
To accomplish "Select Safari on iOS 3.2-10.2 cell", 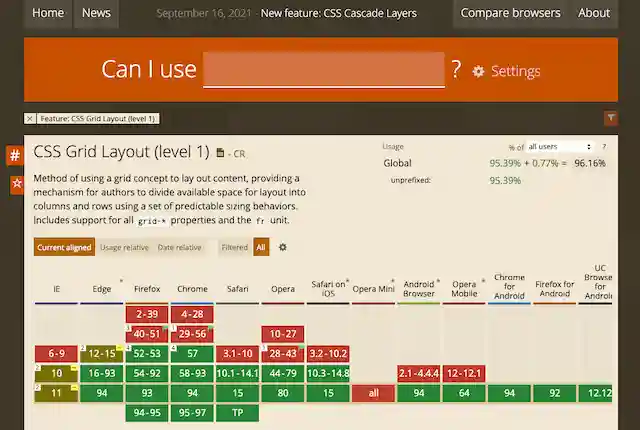I will click(328, 354).
